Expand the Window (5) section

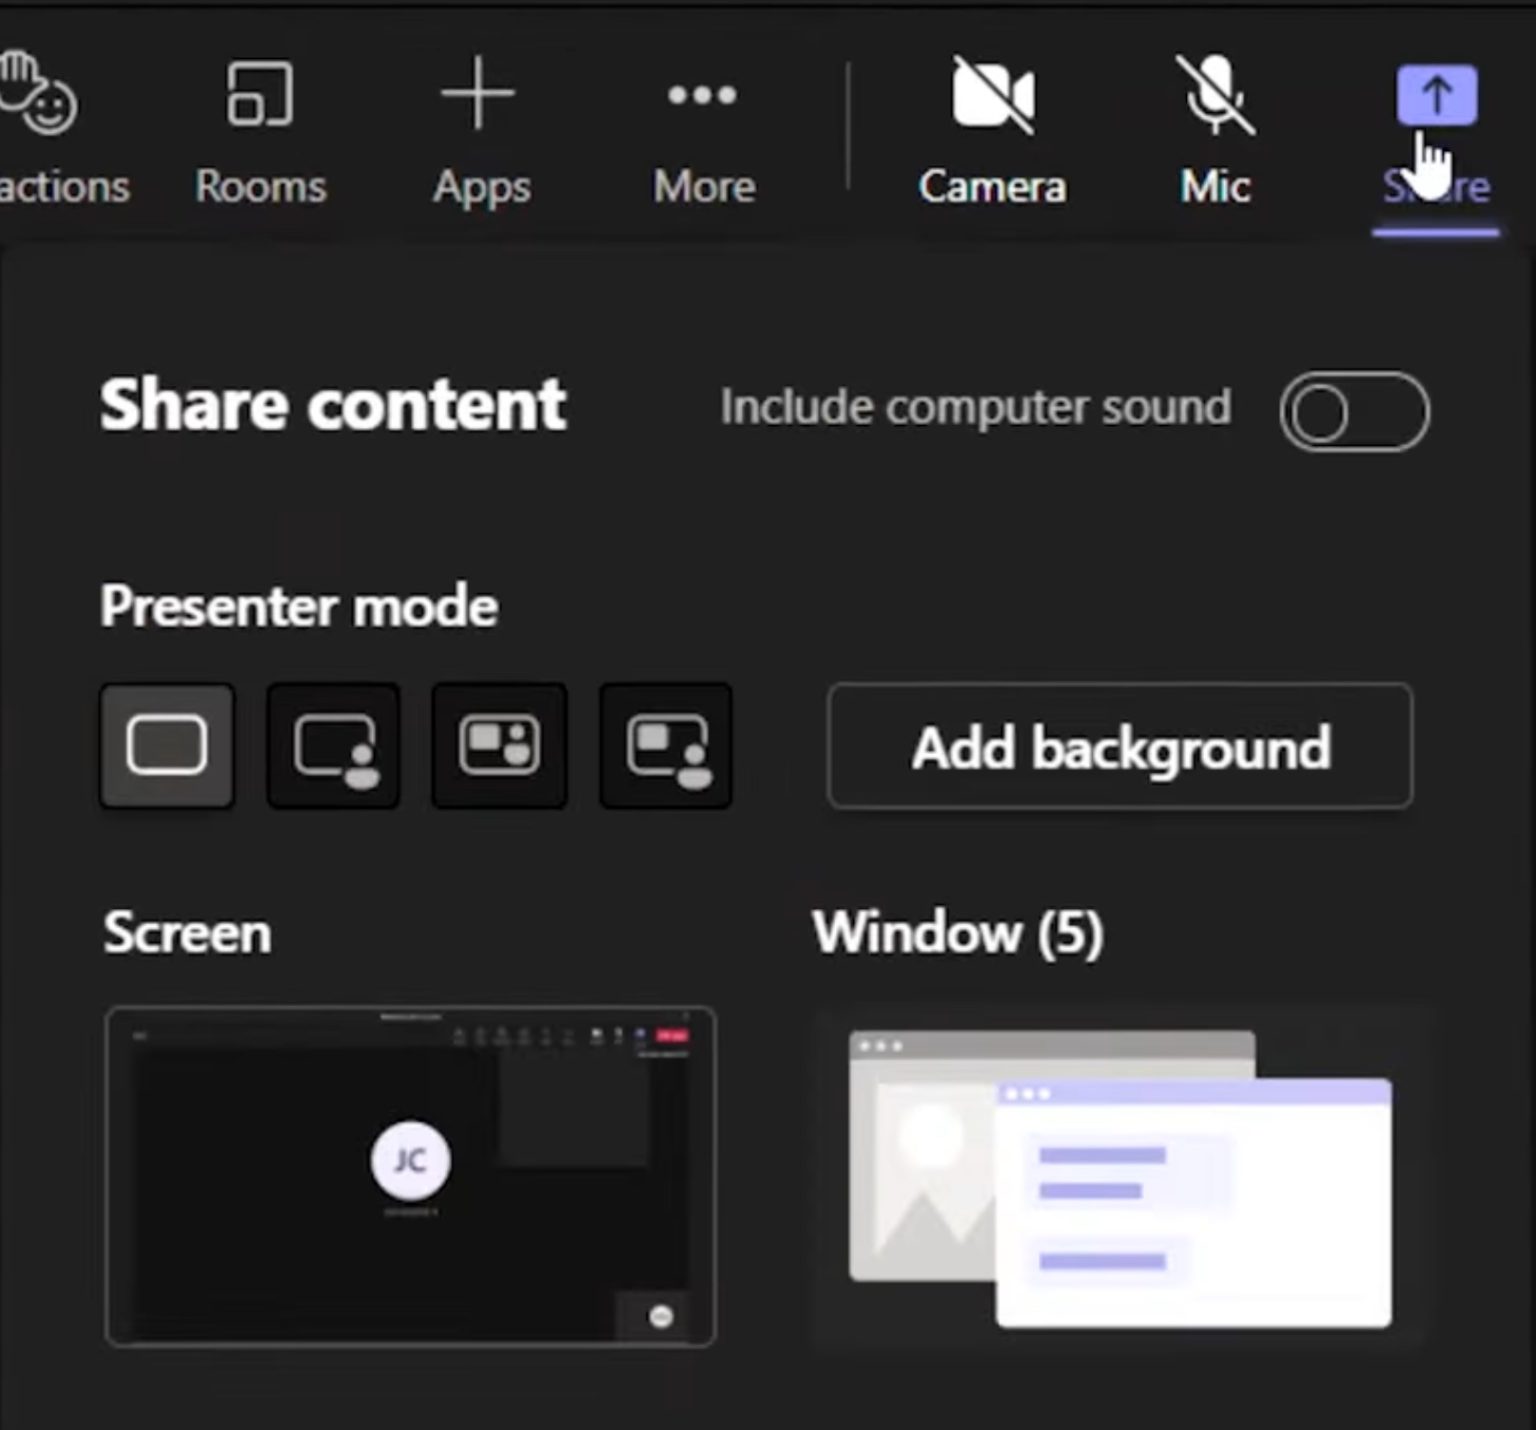coord(958,931)
